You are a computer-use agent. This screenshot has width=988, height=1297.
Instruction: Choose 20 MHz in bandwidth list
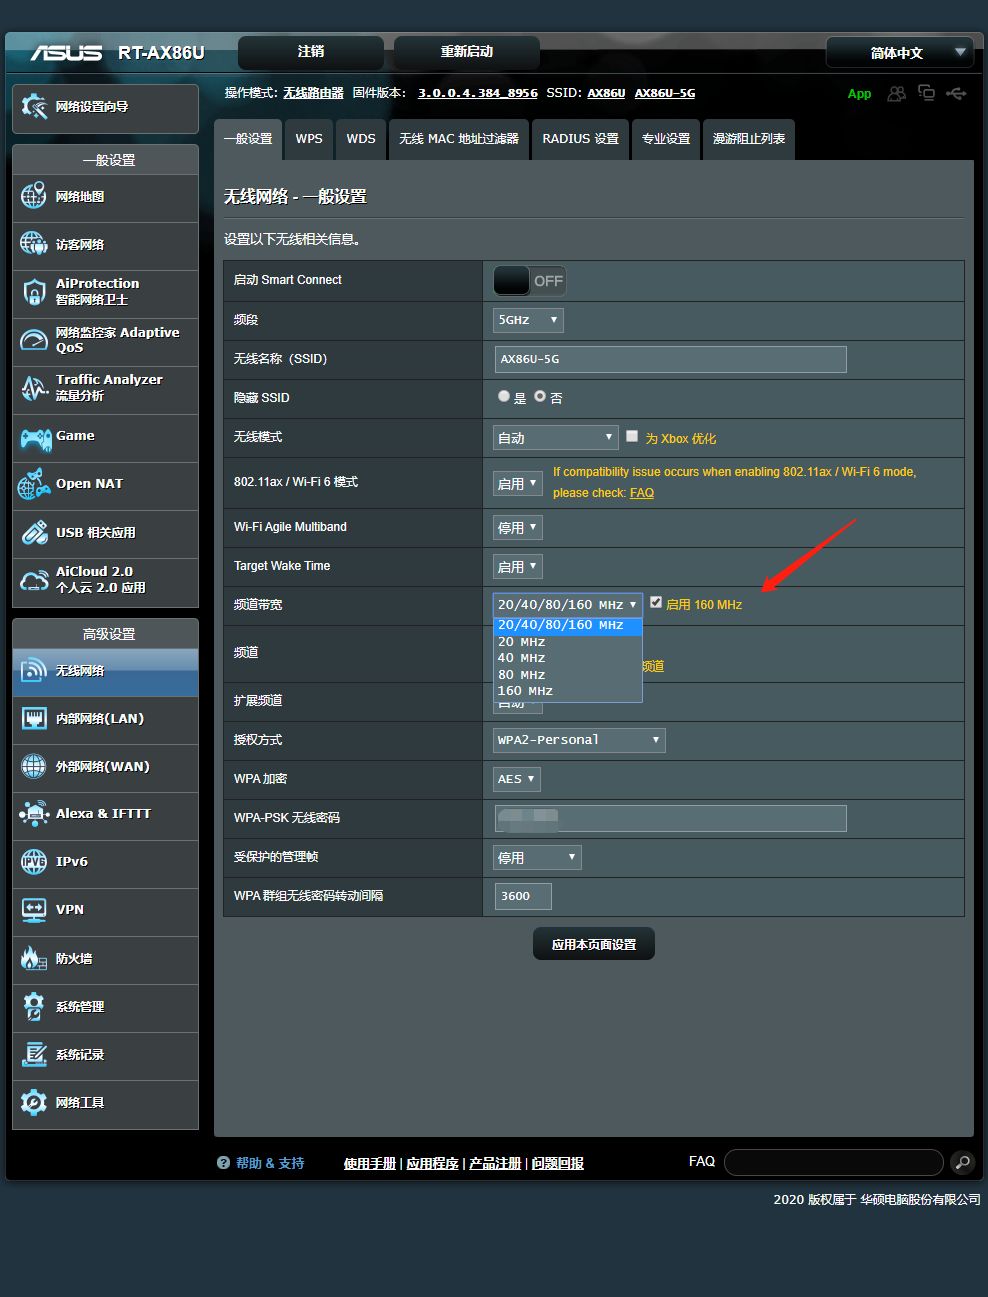click(567, 642)
